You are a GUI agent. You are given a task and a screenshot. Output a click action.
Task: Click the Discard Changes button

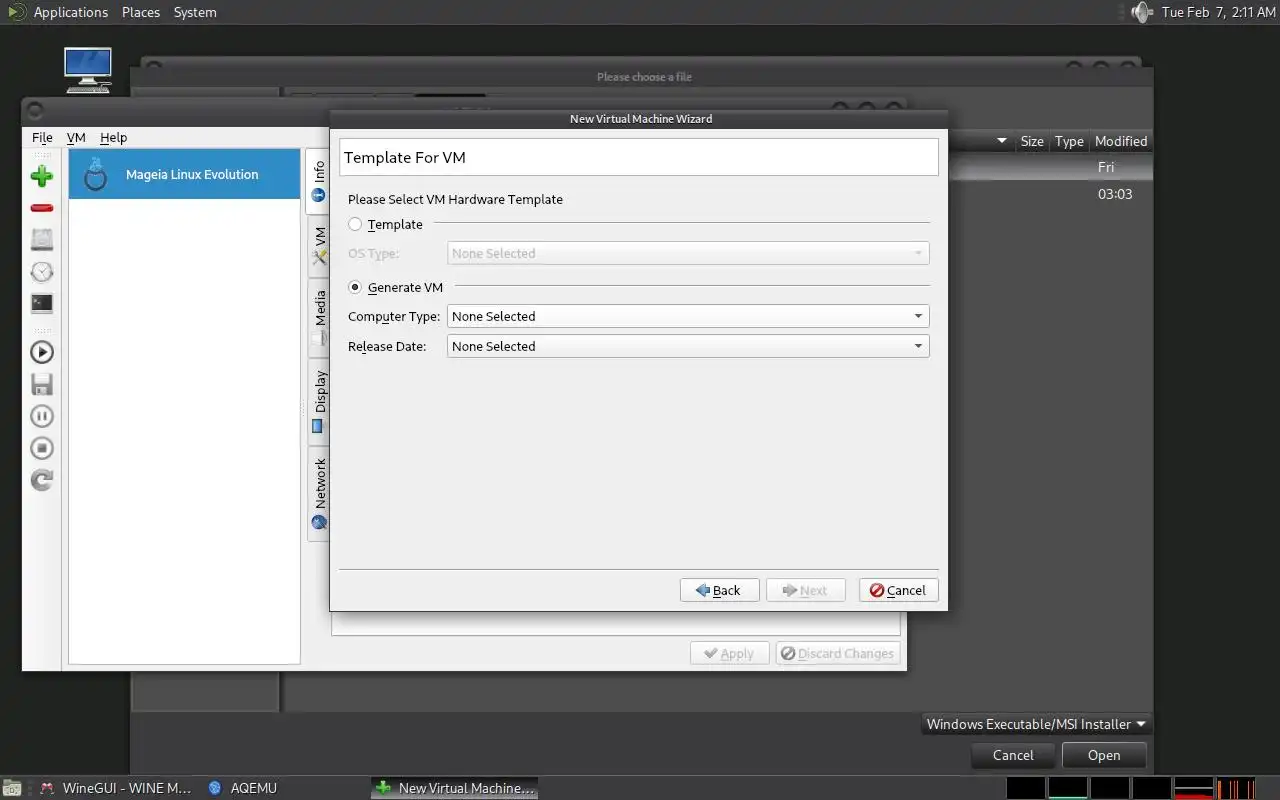[x=838, y=653]
